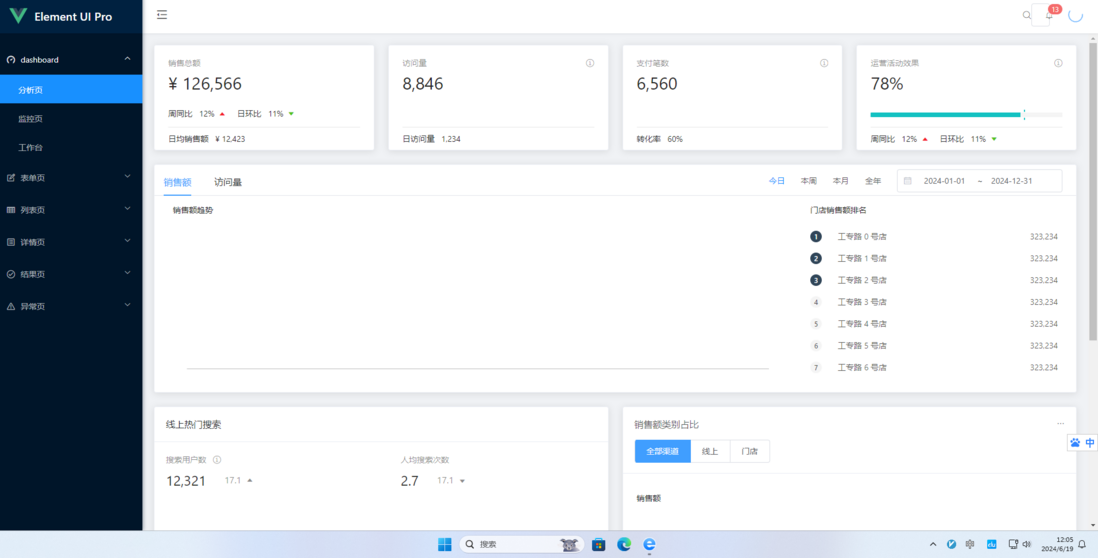Select ranking row 工专路 3 号店

click(x=933, y=302)
